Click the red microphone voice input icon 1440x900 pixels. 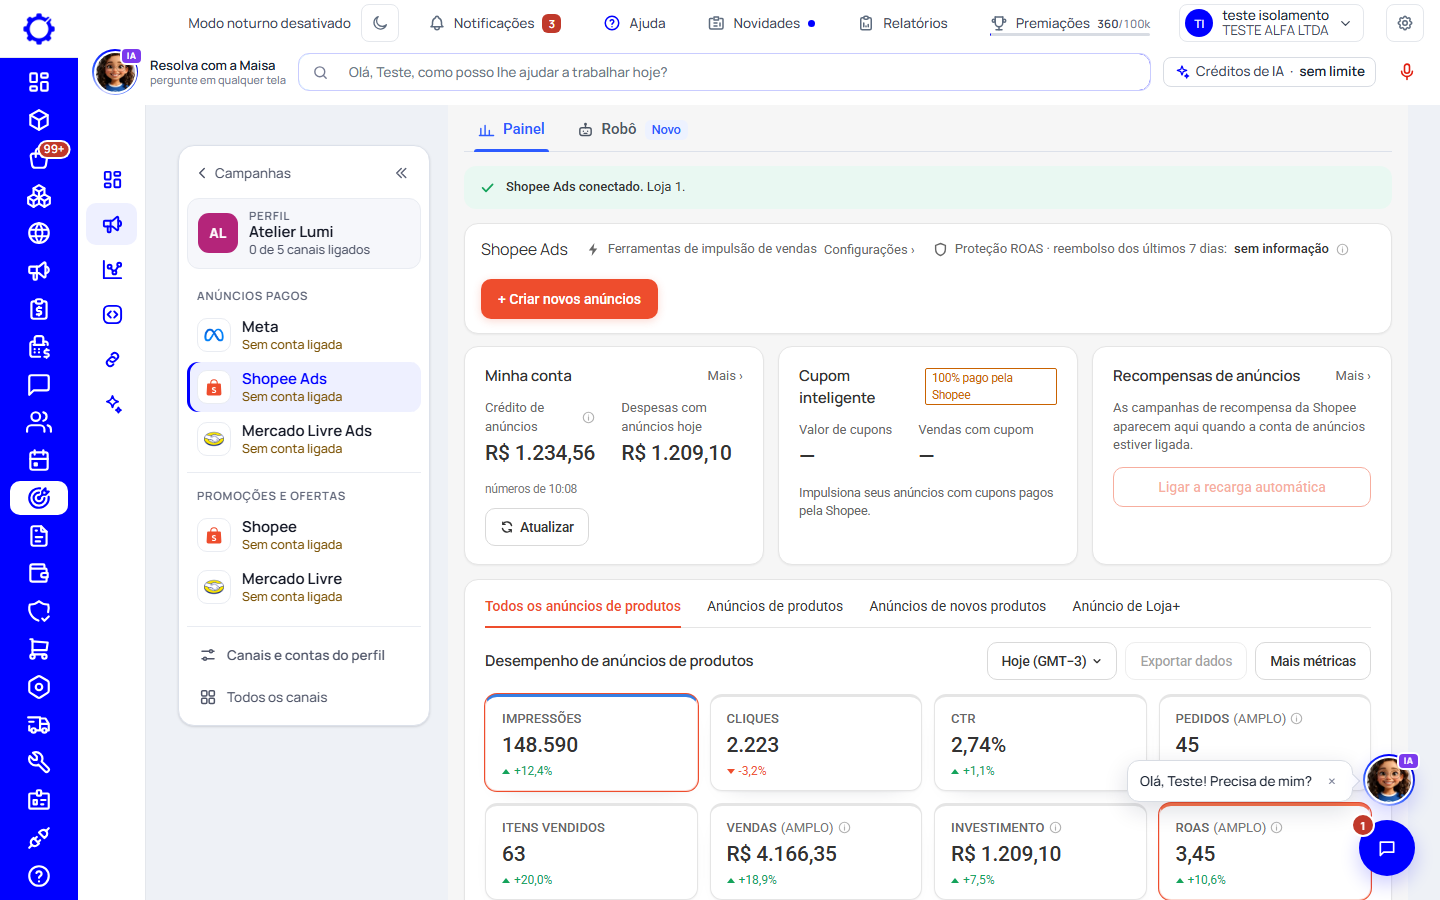pos(1406,72)
